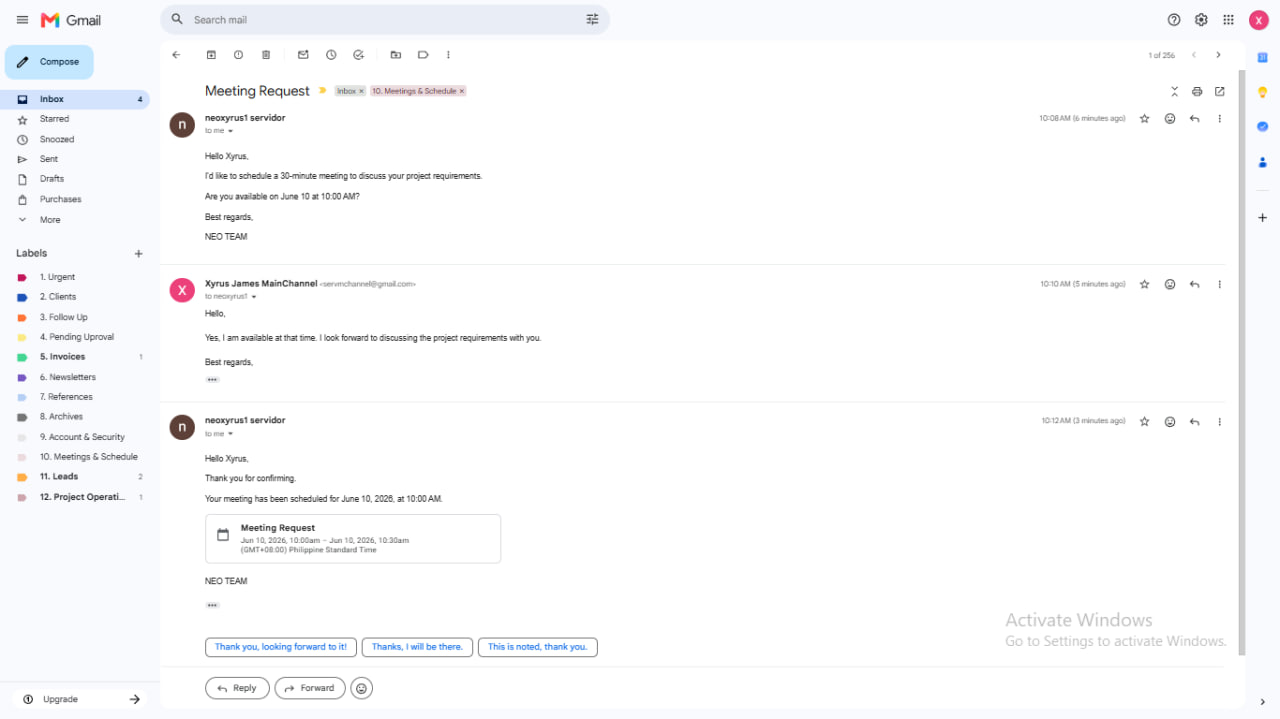Show details dropdown for first 'to me'
Image resolution: width=1280 pixels, height=719 pixels.
(x=230, y=131)
